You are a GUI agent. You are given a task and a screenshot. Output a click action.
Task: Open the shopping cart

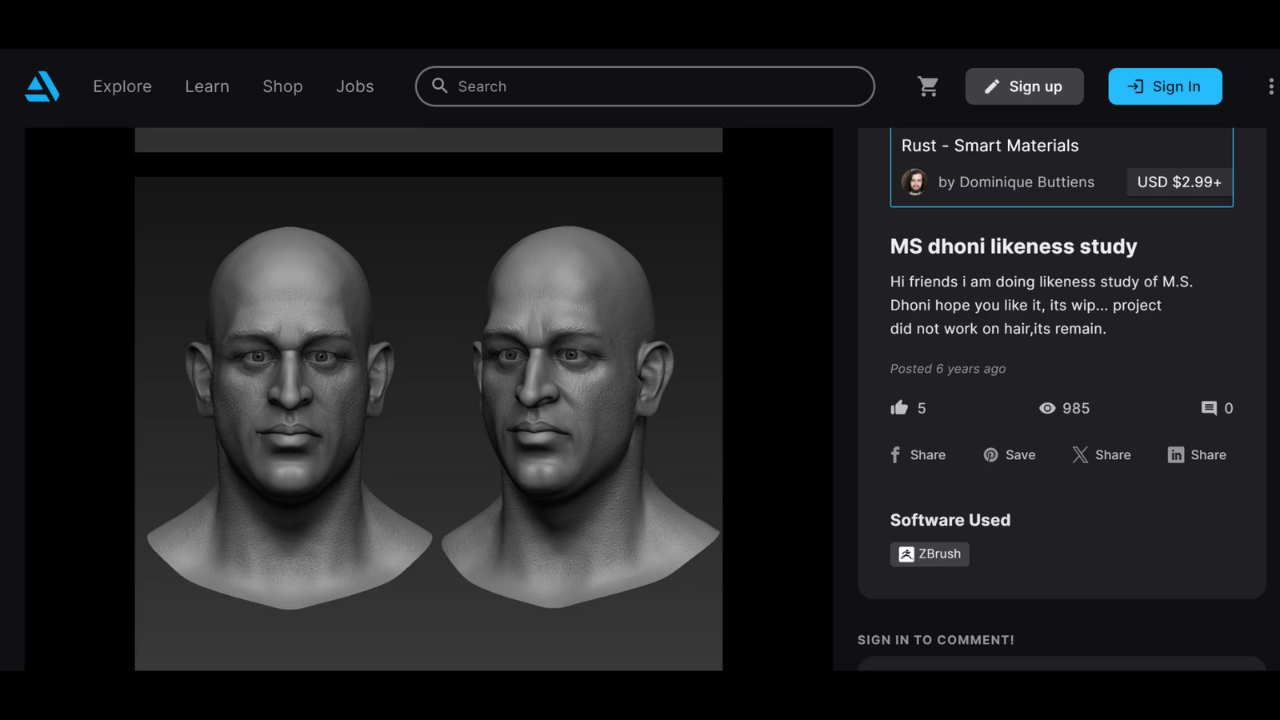(x=928, y=87)
